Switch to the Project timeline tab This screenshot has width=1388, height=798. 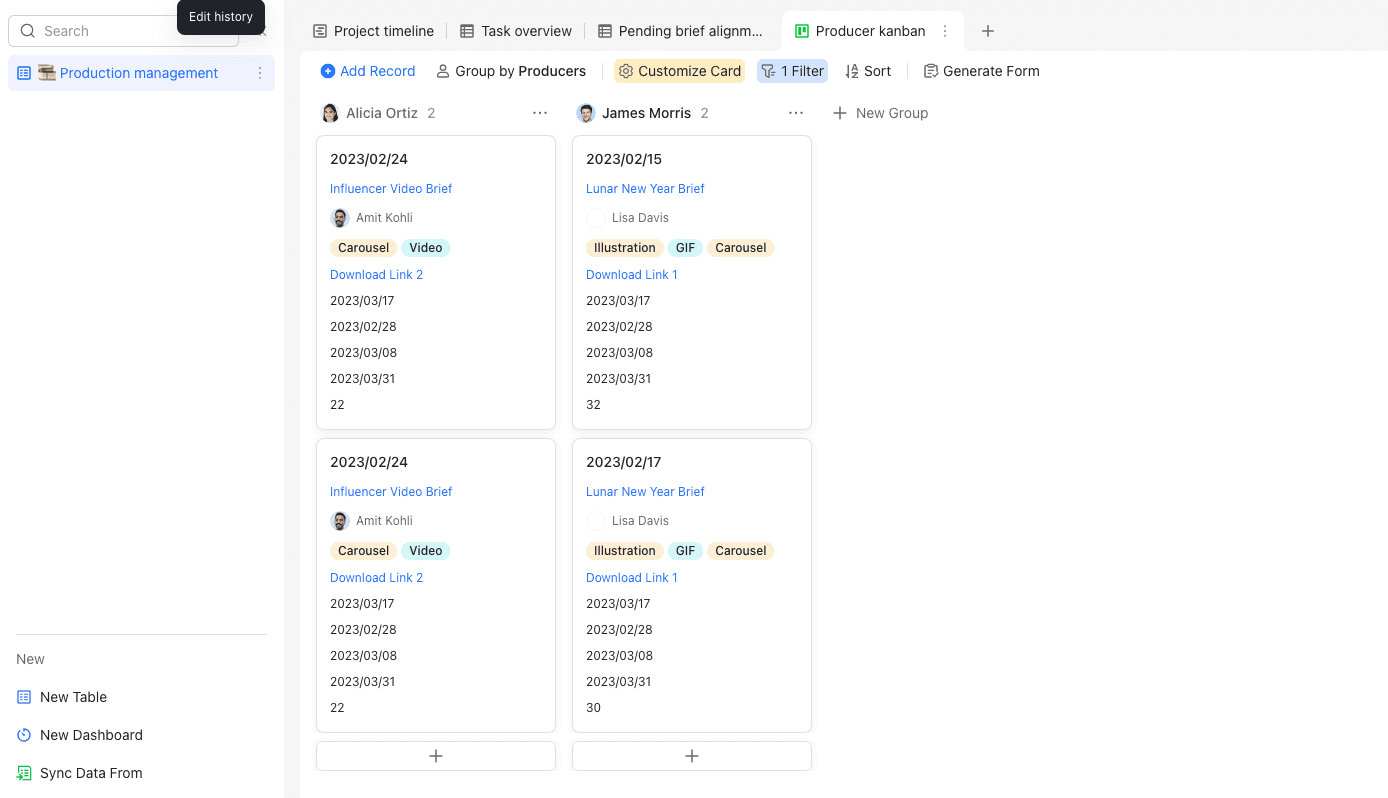pos(373,31)
